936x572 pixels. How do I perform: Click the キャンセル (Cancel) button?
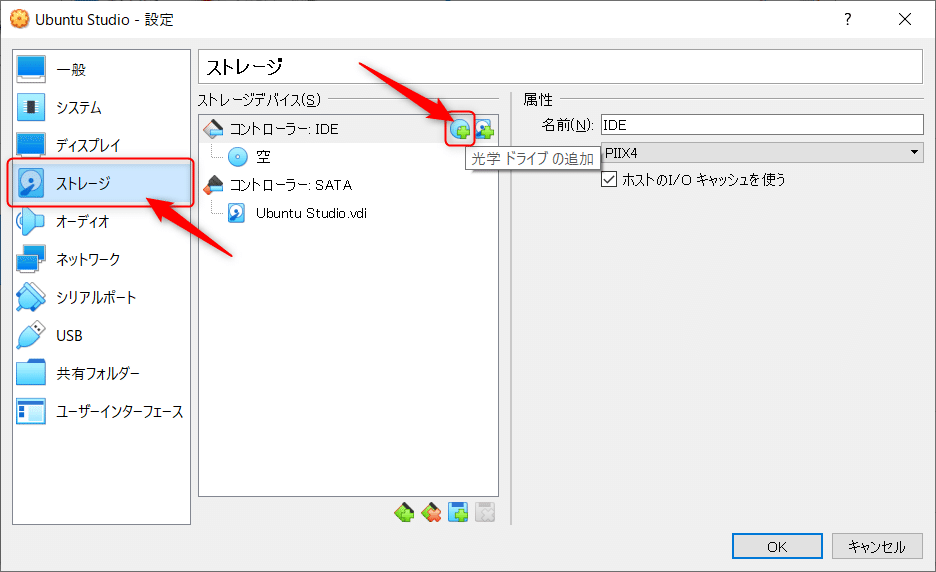(877, 546)
